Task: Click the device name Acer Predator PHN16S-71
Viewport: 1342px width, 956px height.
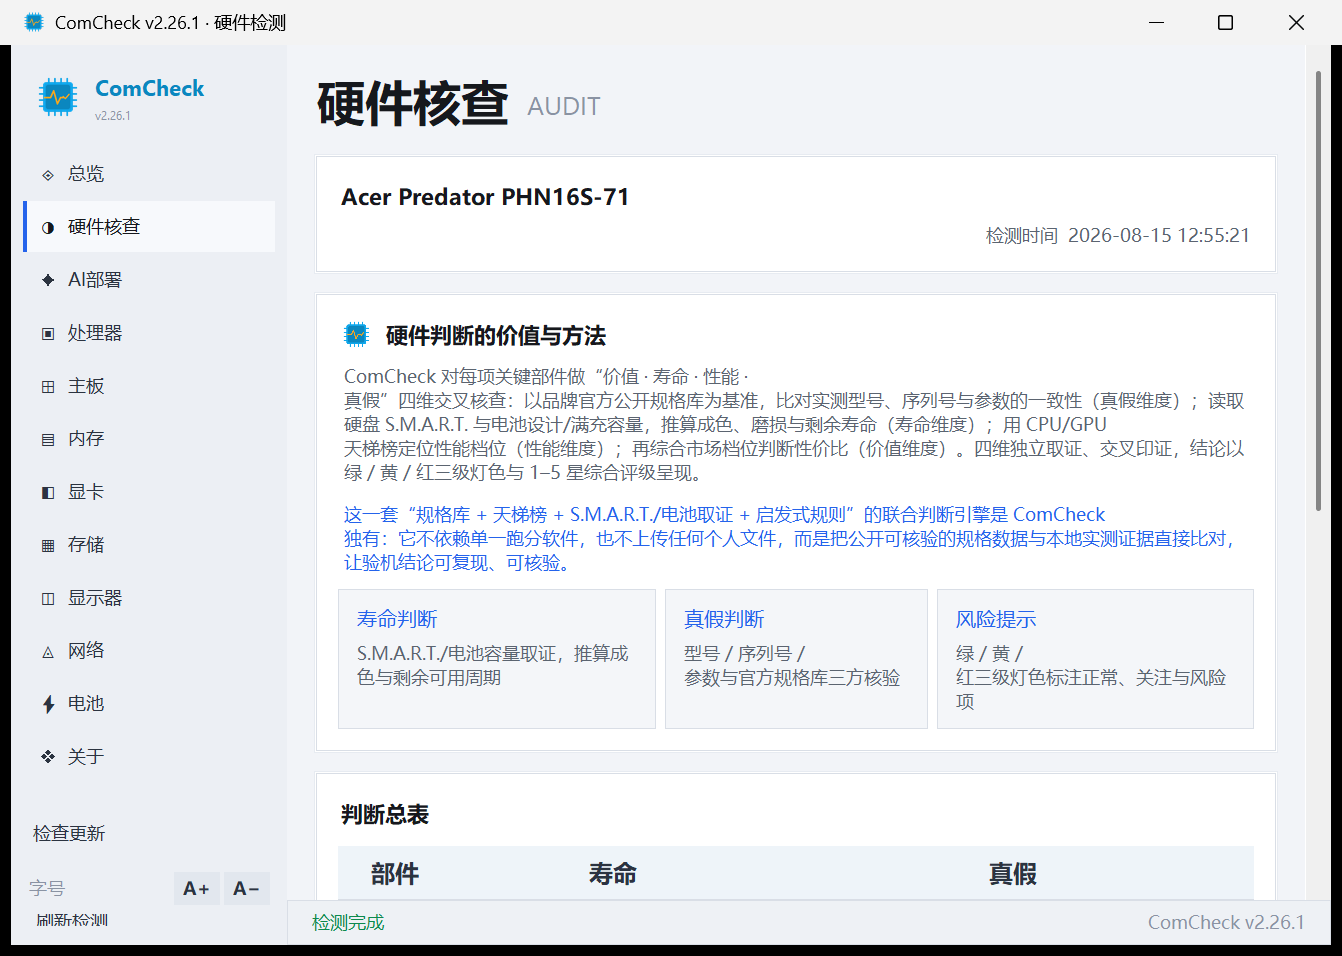Action: pos(485,197)
